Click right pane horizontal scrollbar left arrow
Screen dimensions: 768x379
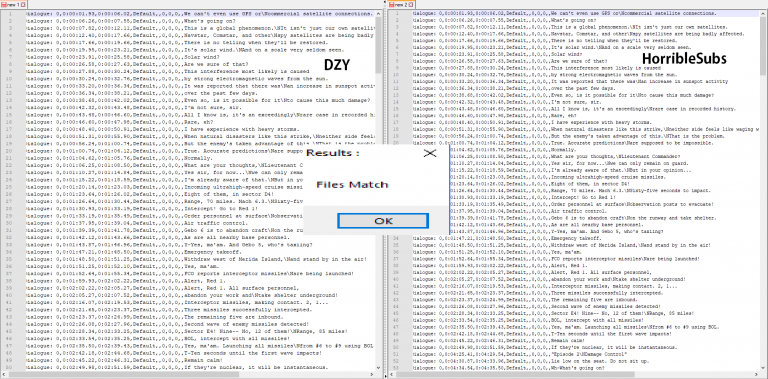click(391, 375)
